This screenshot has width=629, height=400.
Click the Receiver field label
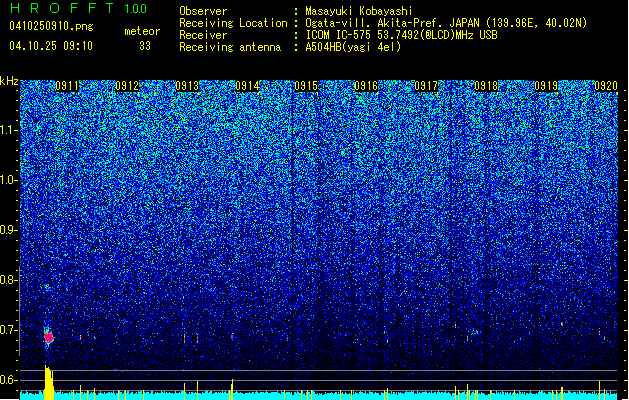203,35
